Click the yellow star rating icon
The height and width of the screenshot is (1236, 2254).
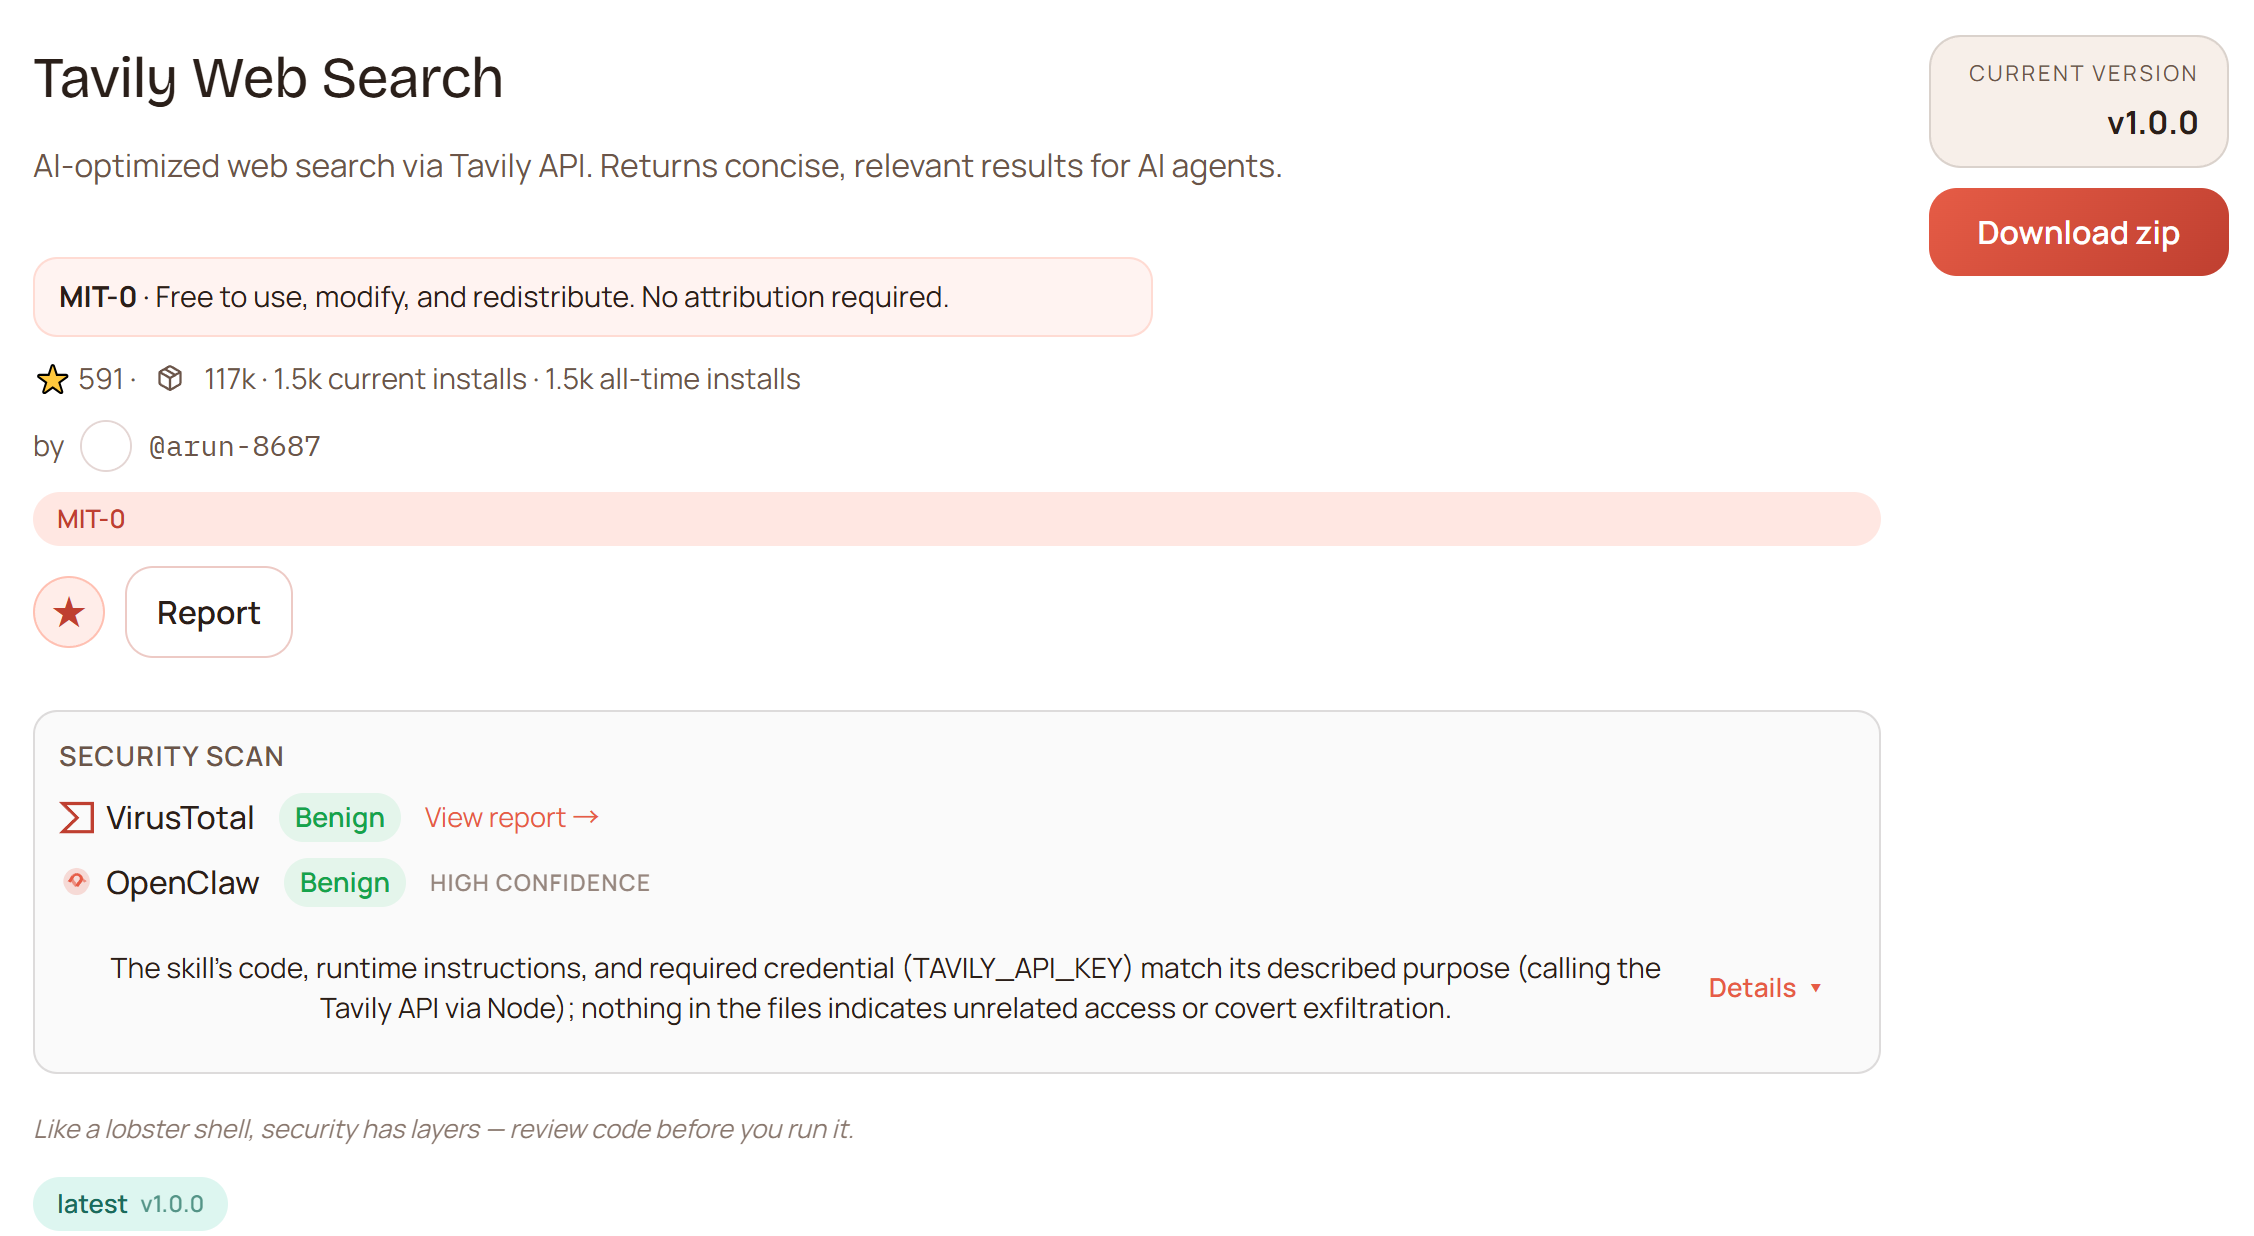52,380
